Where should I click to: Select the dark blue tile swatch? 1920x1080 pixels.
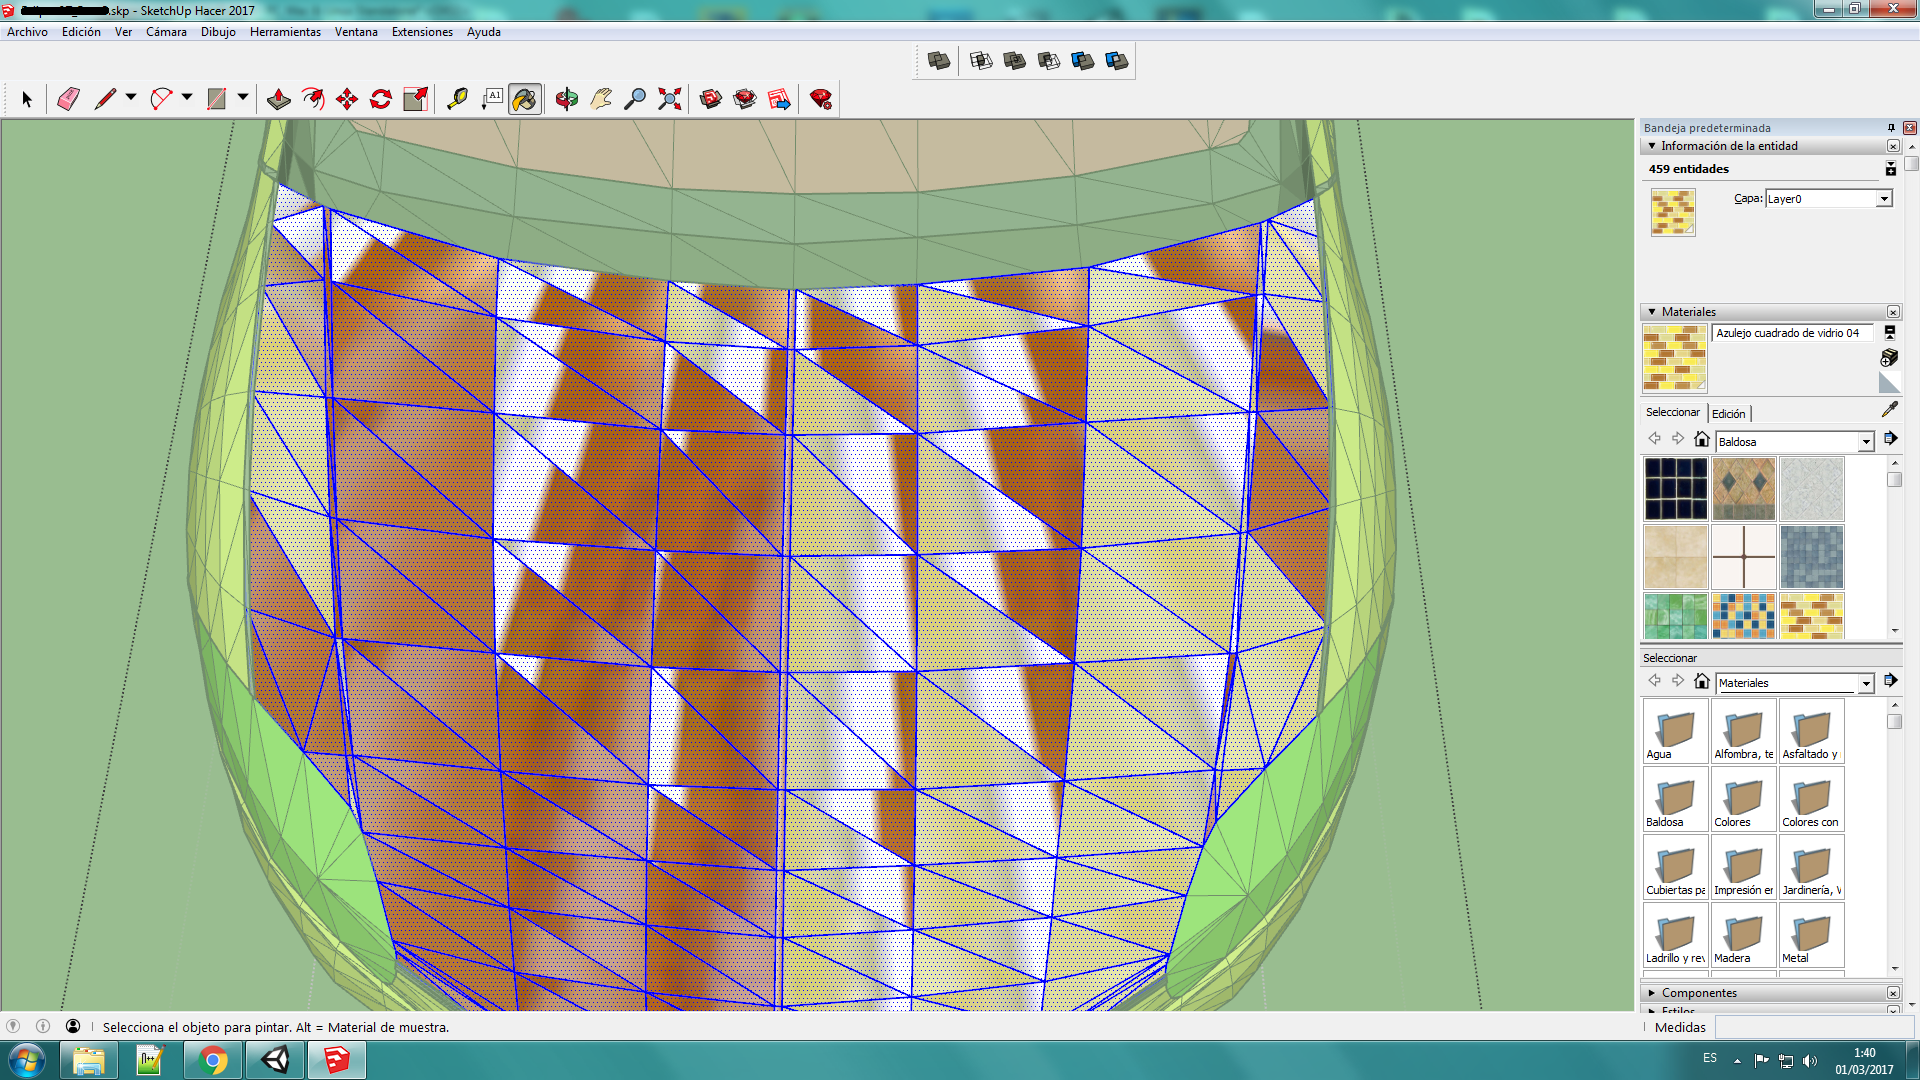click(x=1675, y=488)
